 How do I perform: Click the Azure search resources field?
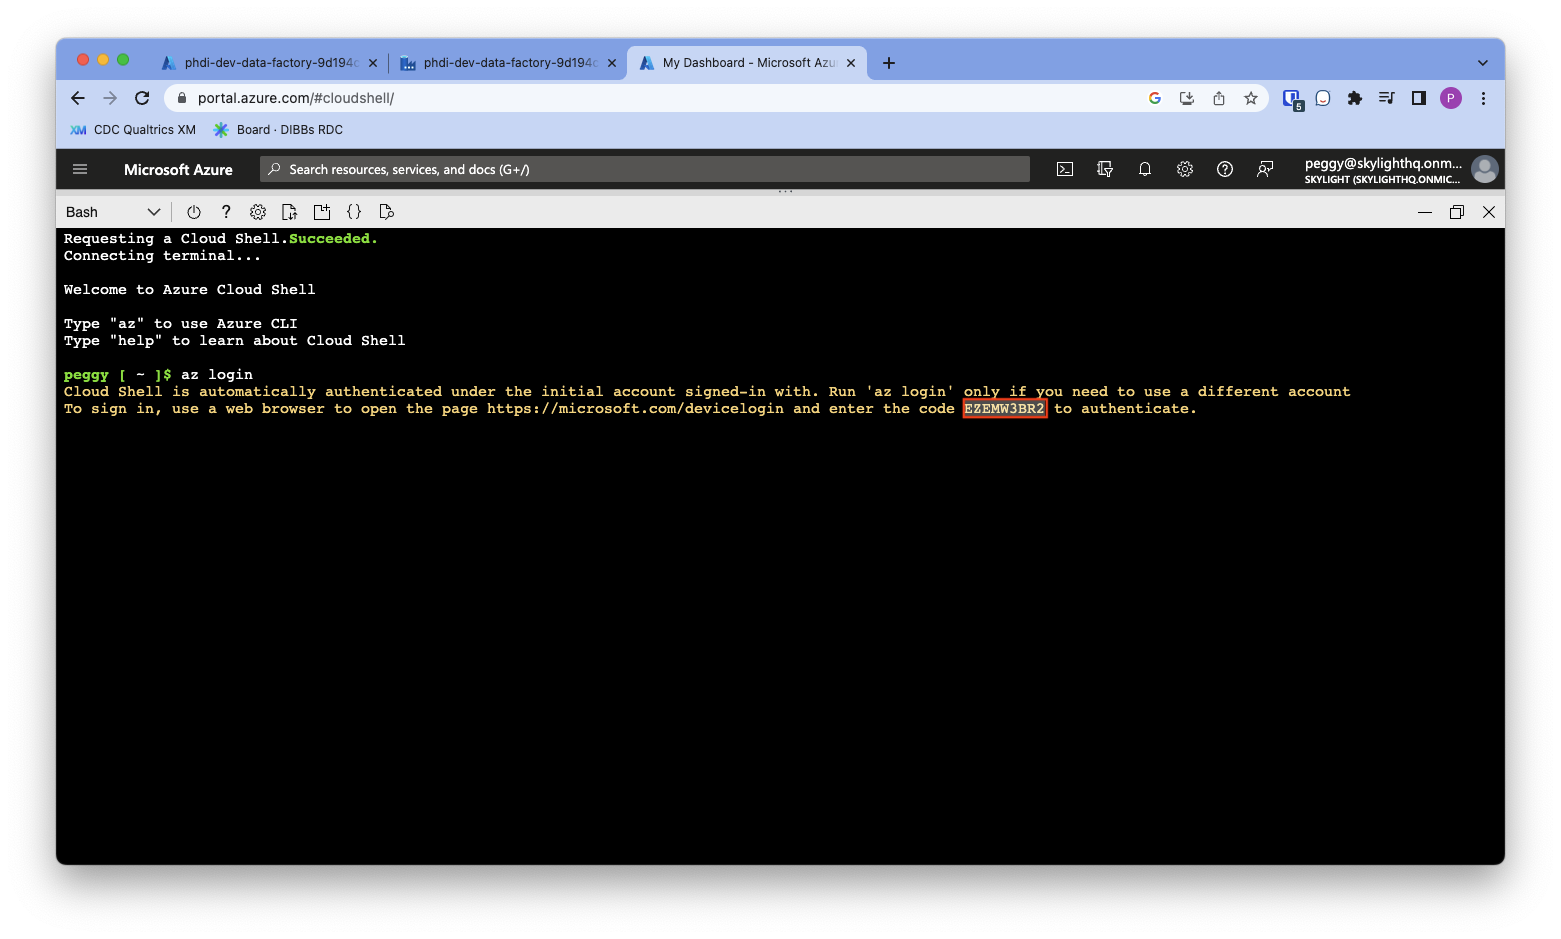tap(645, 169)
